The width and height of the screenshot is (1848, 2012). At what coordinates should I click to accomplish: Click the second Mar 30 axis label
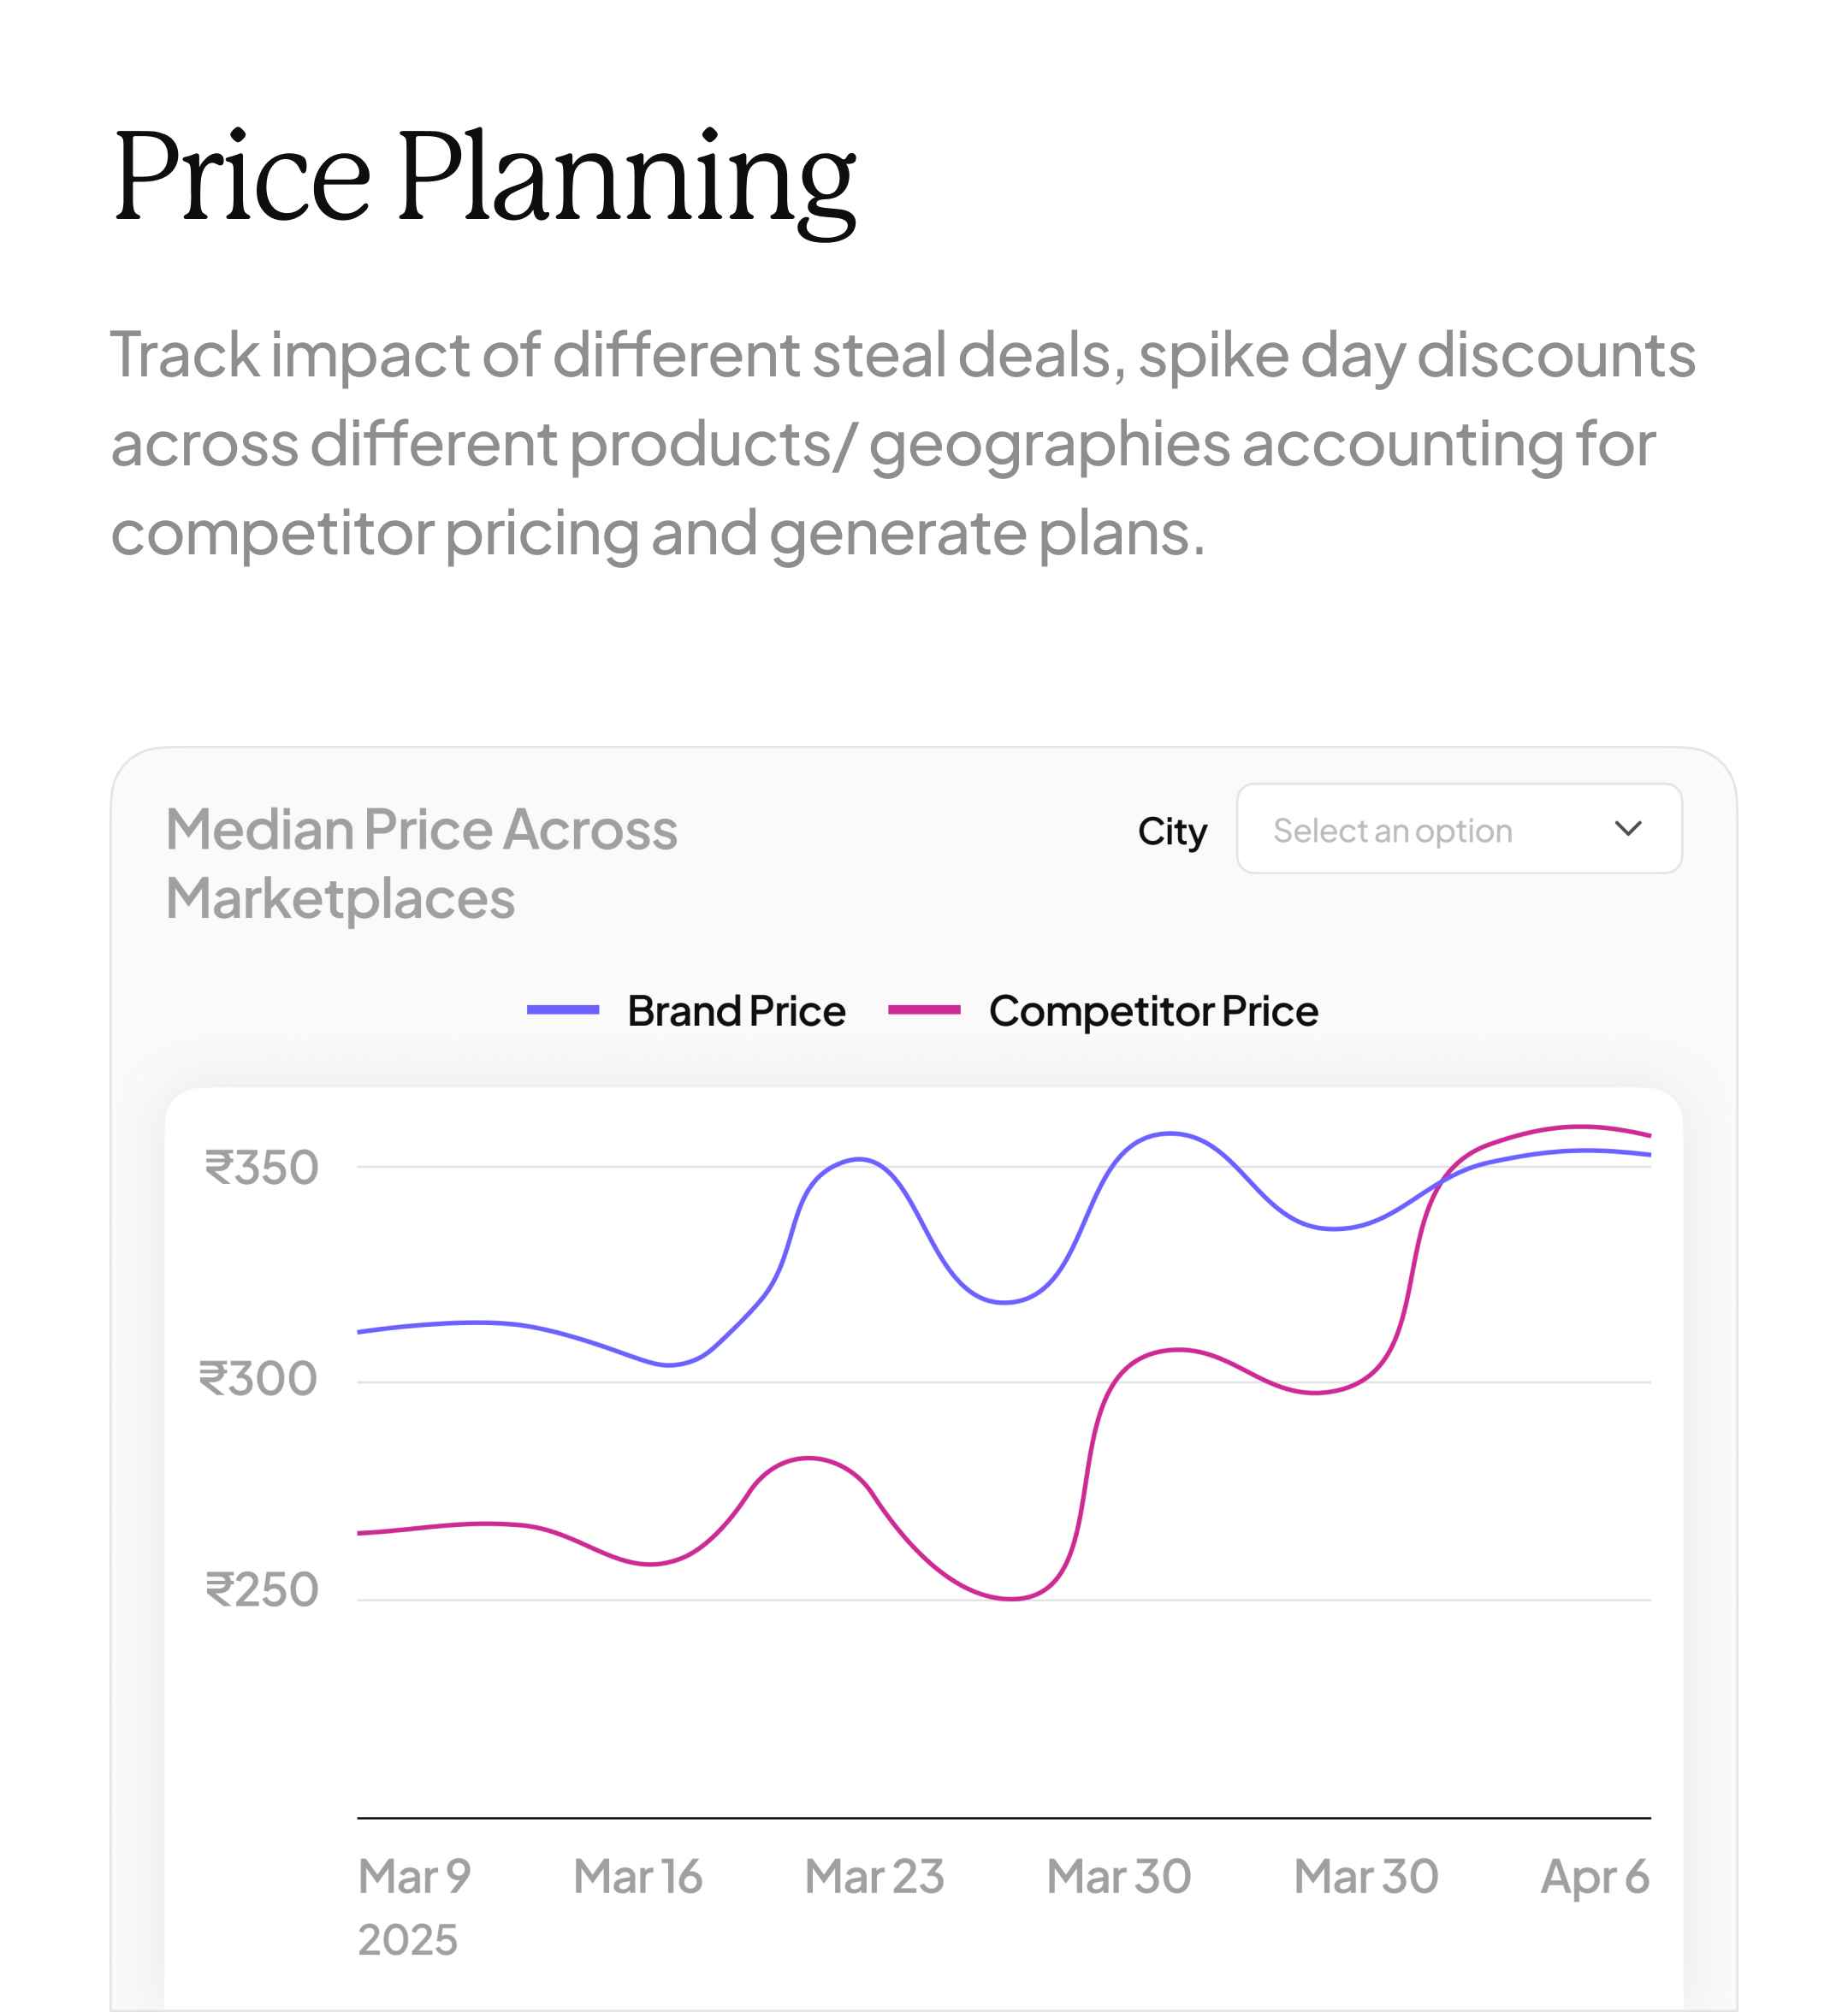coord(1366,1877)
